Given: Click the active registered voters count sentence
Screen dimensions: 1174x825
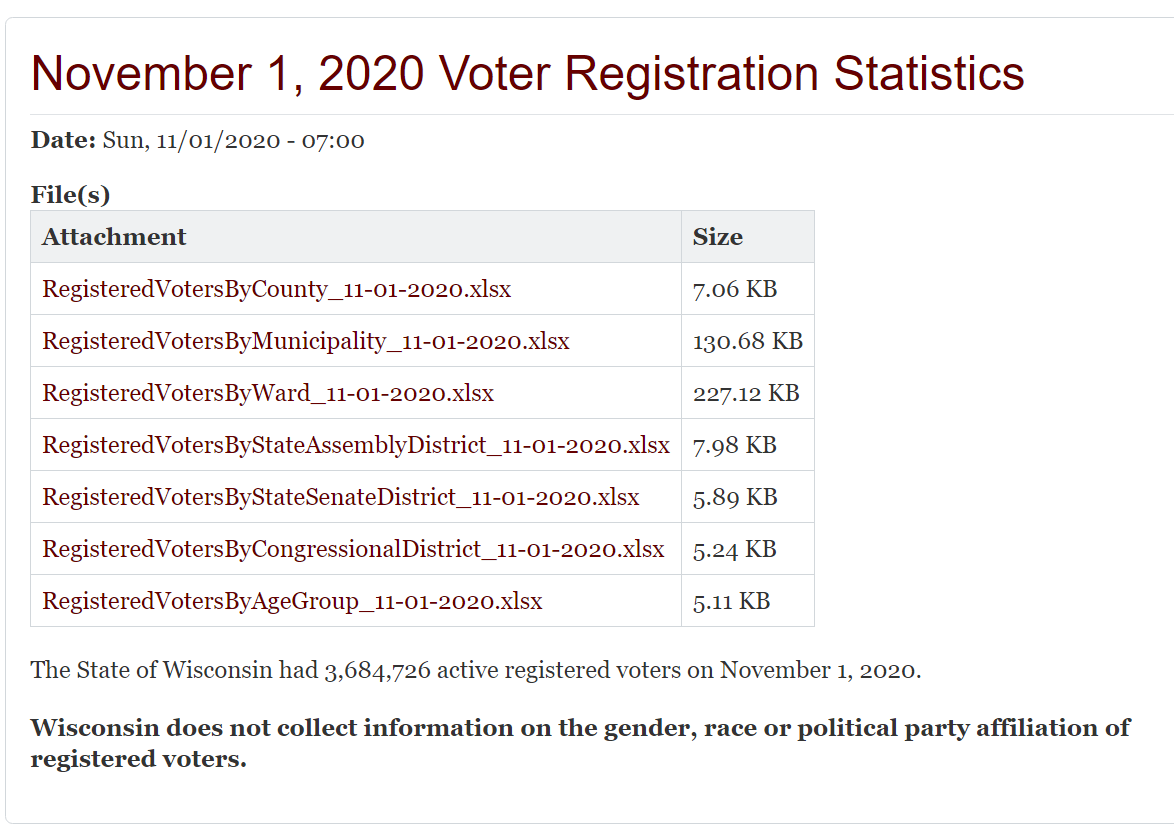Looking at the screenshot, I should [x=475, y=670].
